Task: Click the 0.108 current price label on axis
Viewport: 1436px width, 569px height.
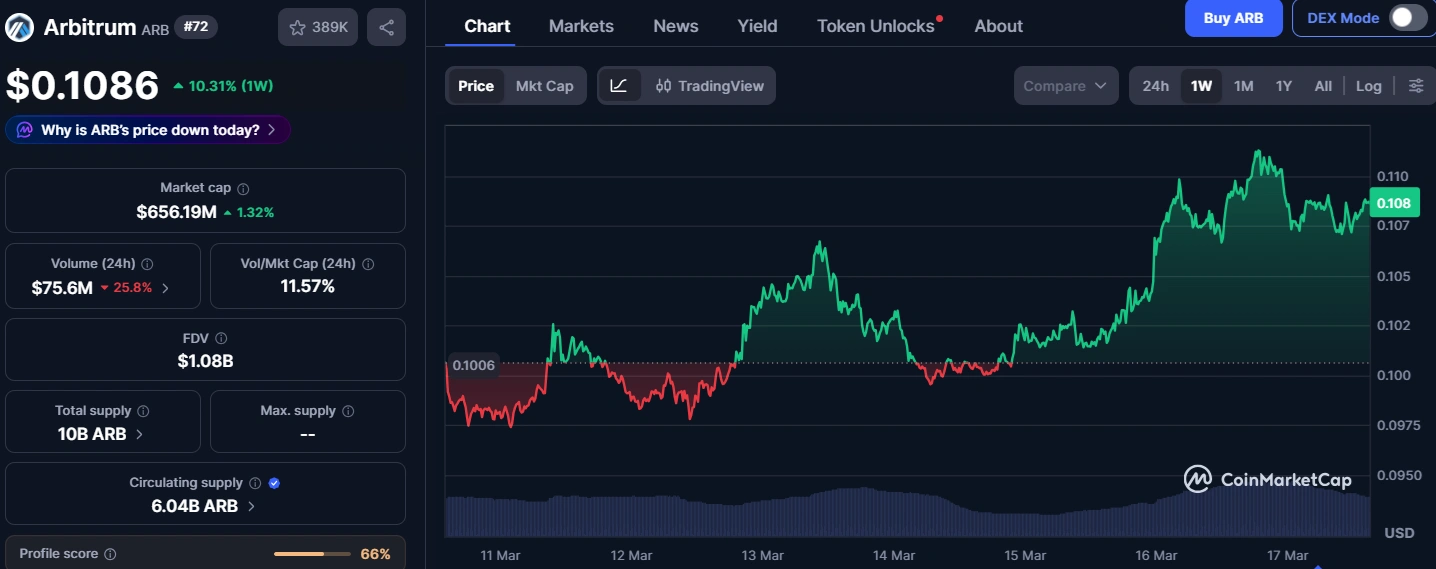Action: coord(1393,203)
